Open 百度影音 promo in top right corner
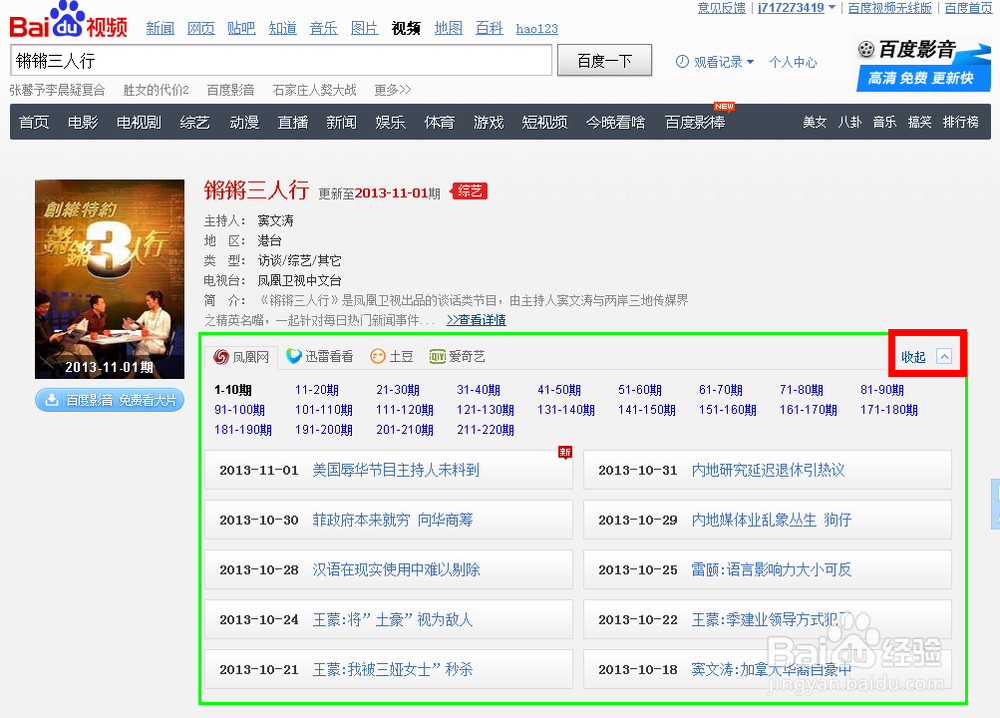 click(921, 60)
